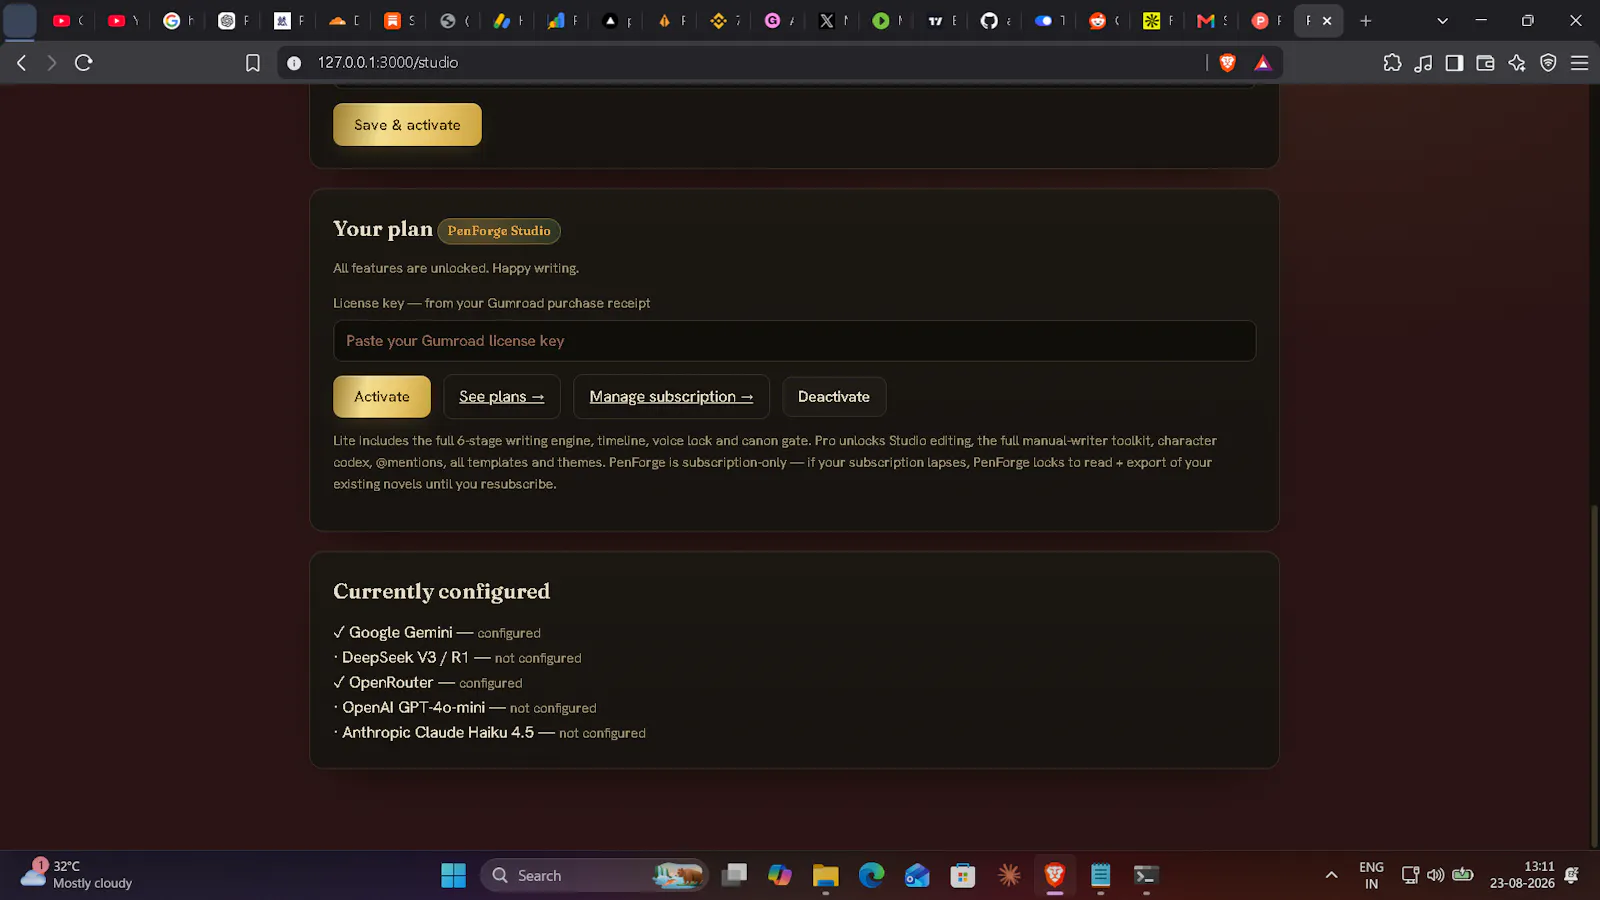The width and height of the screenshot is (1600, 900).
Task: Select the Google Gemini configured row
Action: [x=437, y=632]
